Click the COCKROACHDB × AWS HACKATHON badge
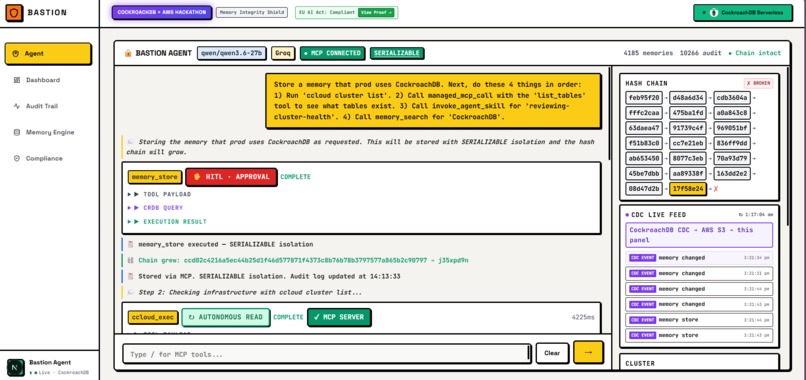The height and width of the screenshot is (380, 806). (161, 12)
